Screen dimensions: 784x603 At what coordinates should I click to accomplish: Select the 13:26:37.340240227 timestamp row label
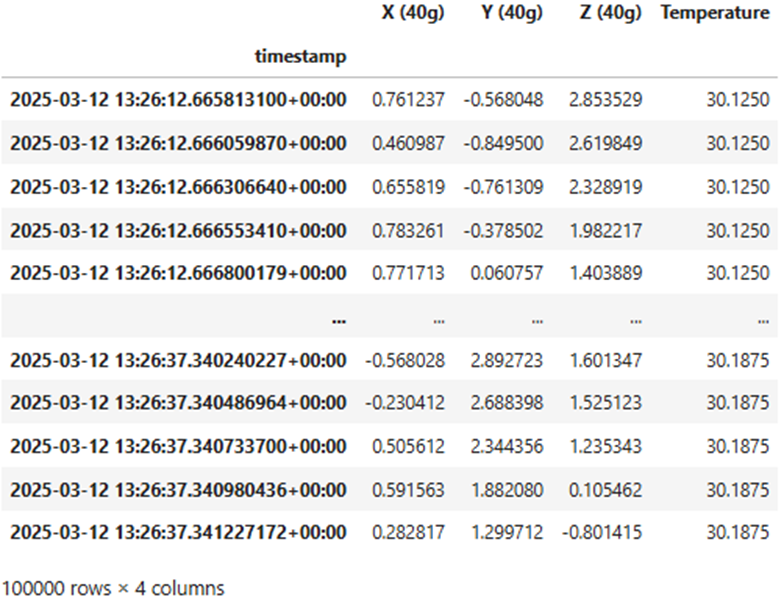[x=178, y=360]
